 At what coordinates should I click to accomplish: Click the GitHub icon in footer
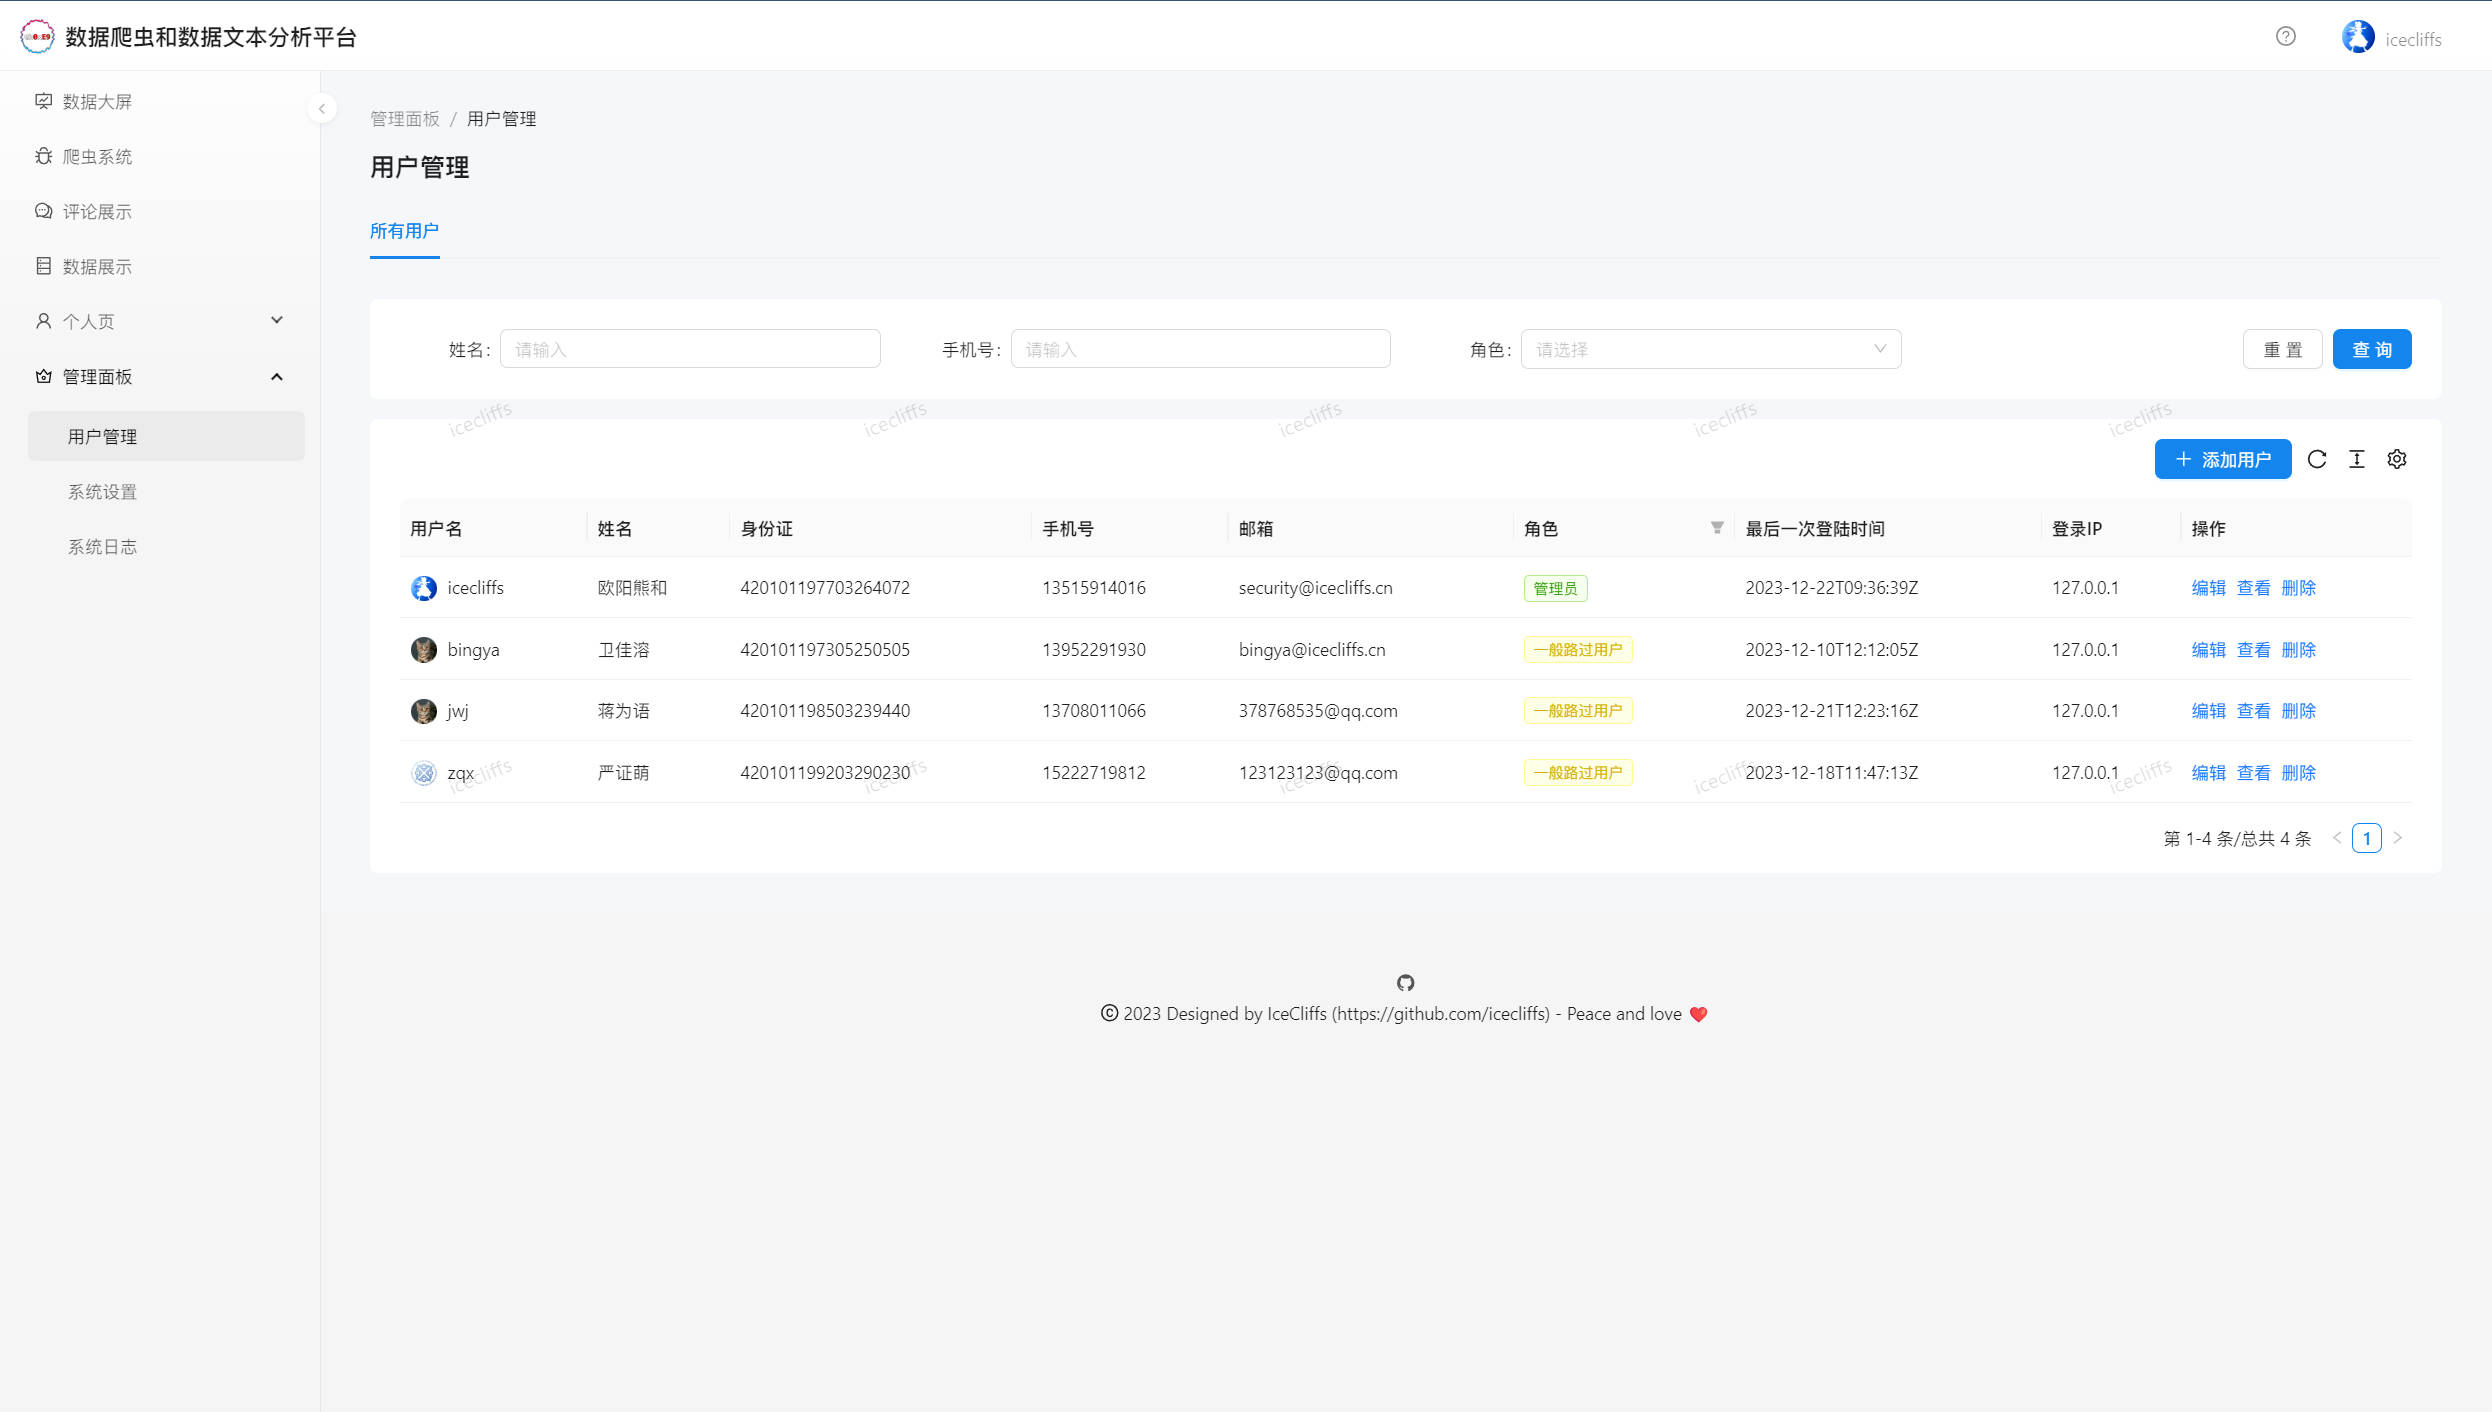click(1405, 983)
